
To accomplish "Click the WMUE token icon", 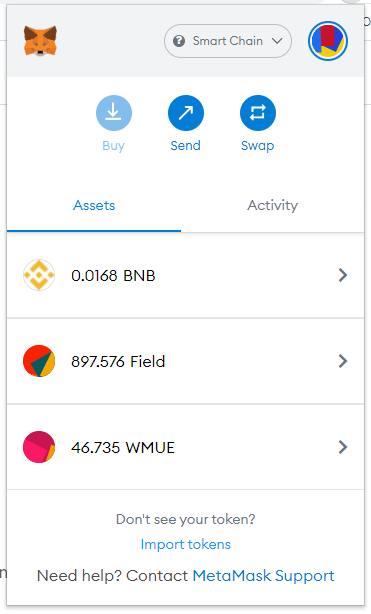I will (x=39, y=447).
